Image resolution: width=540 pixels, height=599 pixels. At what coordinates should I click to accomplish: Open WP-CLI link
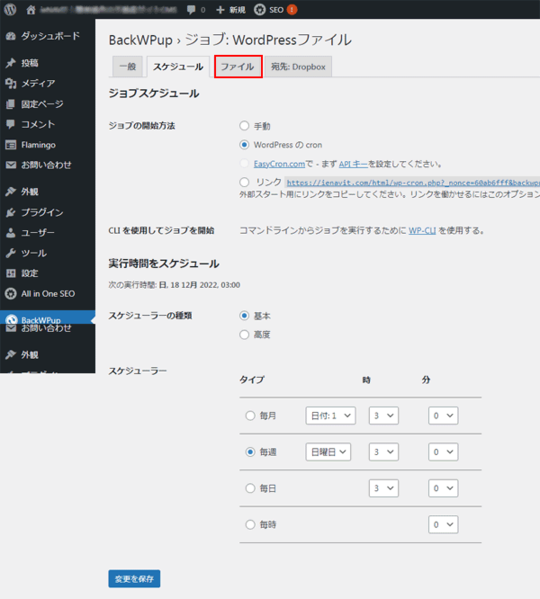(x=422, y=230)
